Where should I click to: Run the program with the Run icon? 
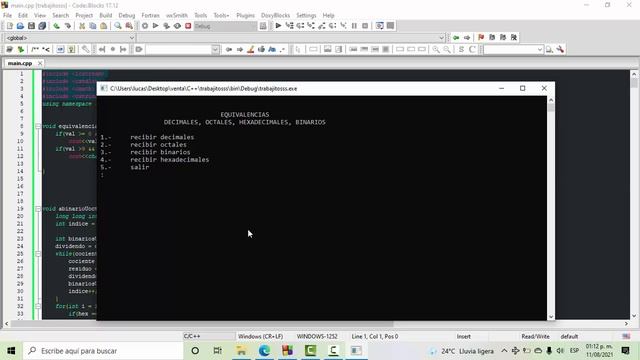156,26
